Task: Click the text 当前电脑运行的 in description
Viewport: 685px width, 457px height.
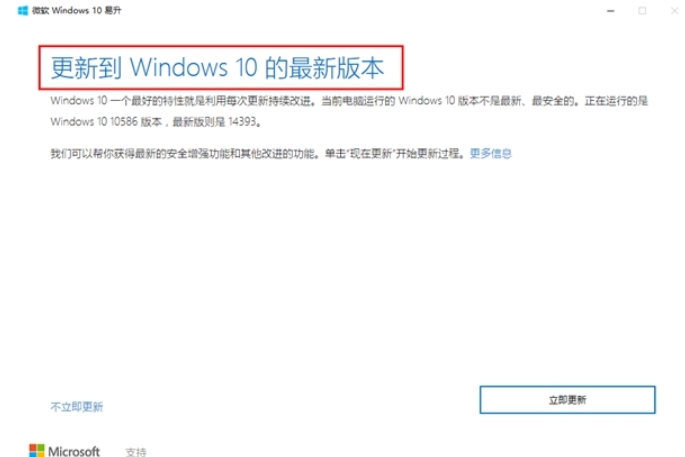Action: click(x=358, y=101)
